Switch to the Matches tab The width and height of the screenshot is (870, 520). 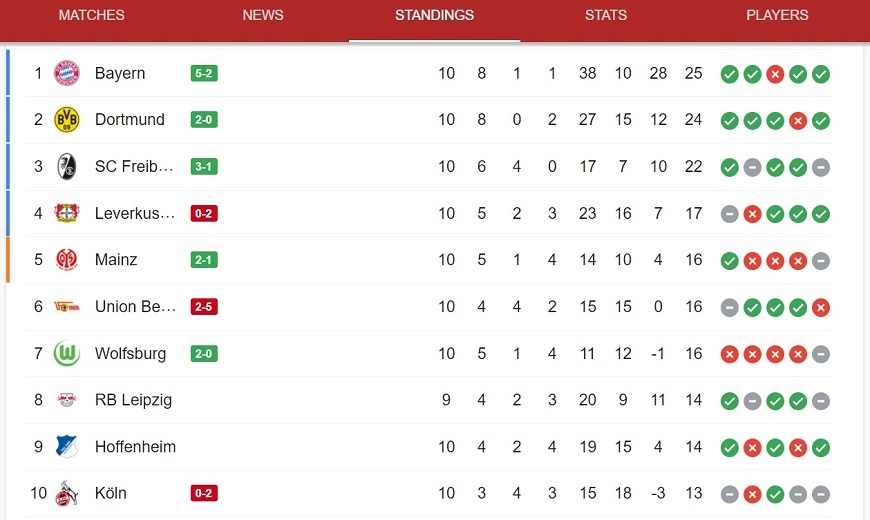coord(92,15)
